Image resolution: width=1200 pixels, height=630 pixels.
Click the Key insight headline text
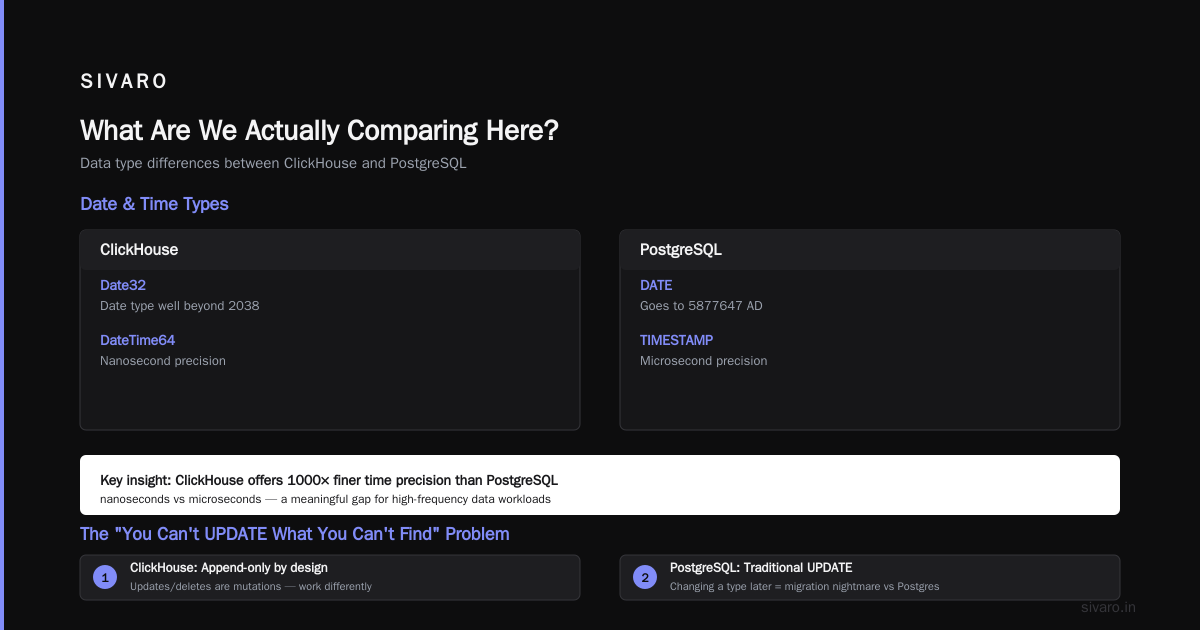(329, 481)
